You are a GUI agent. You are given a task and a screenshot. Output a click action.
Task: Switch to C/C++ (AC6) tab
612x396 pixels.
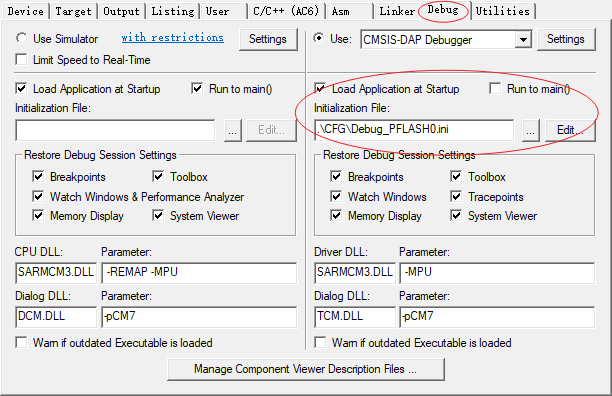[x=286, y=11]
